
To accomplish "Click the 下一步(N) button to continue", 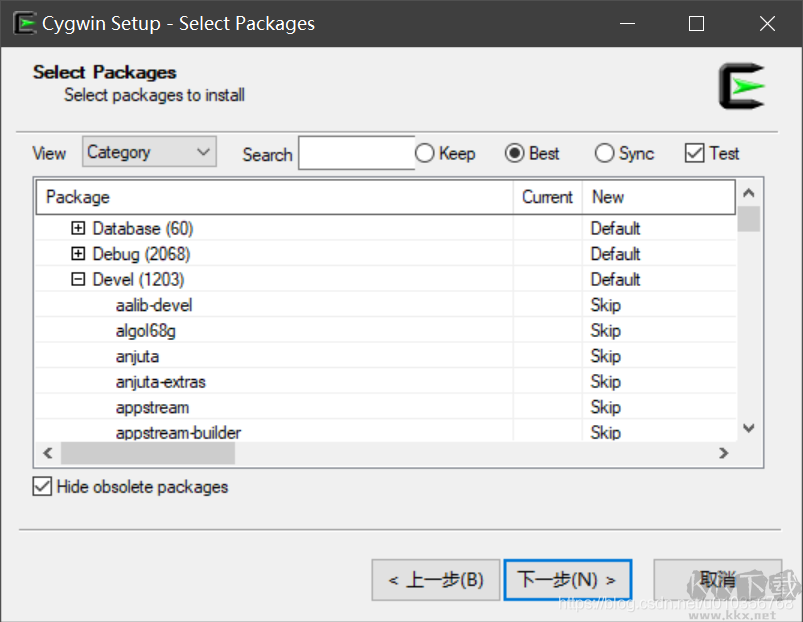I will (x=567, y=579).
